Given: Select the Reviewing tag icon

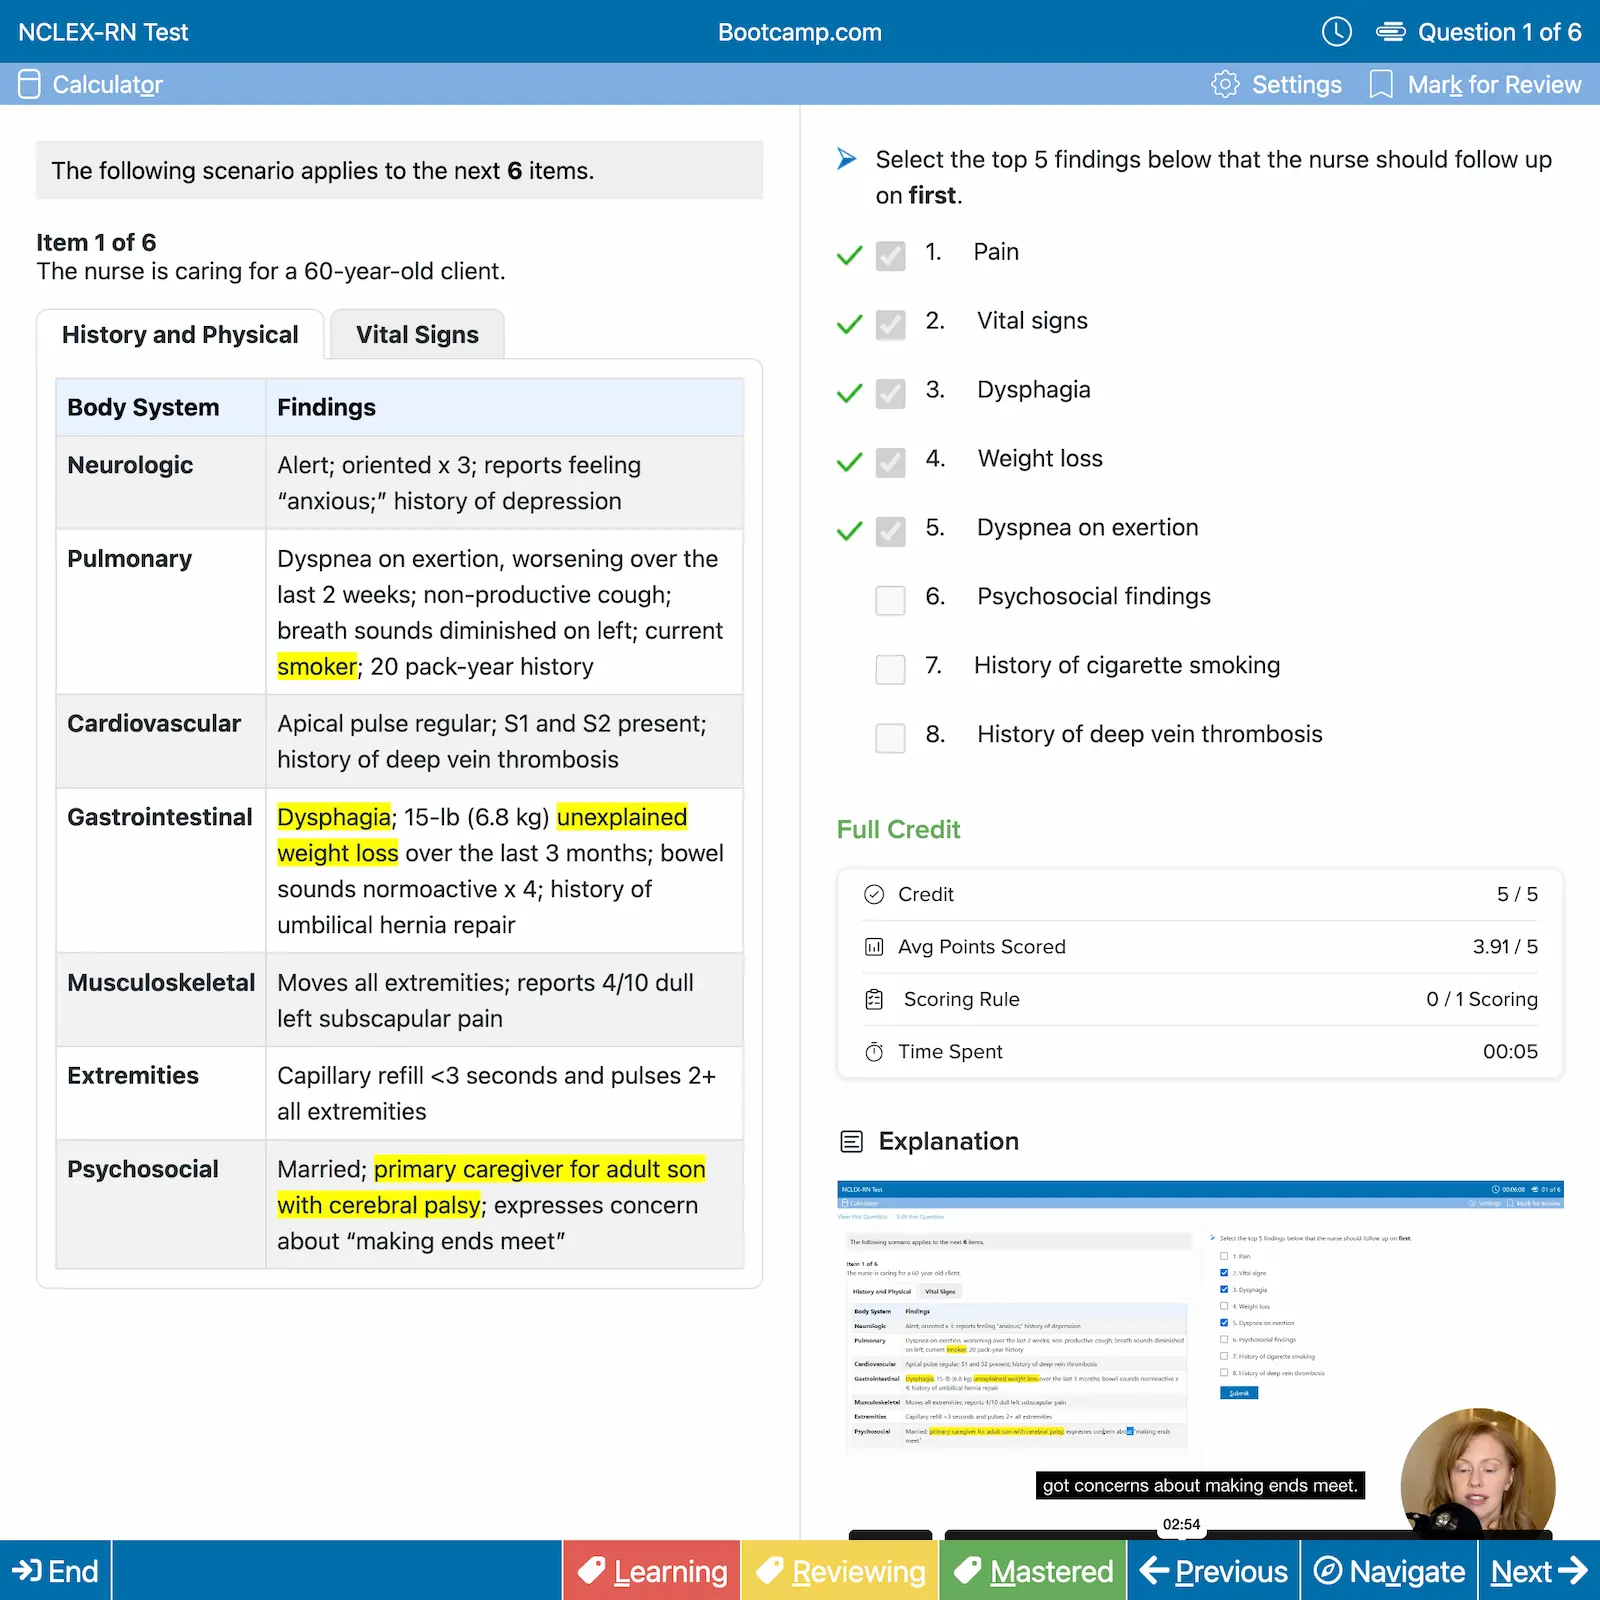Looking at the screenshot, I should coord(770,1570).
